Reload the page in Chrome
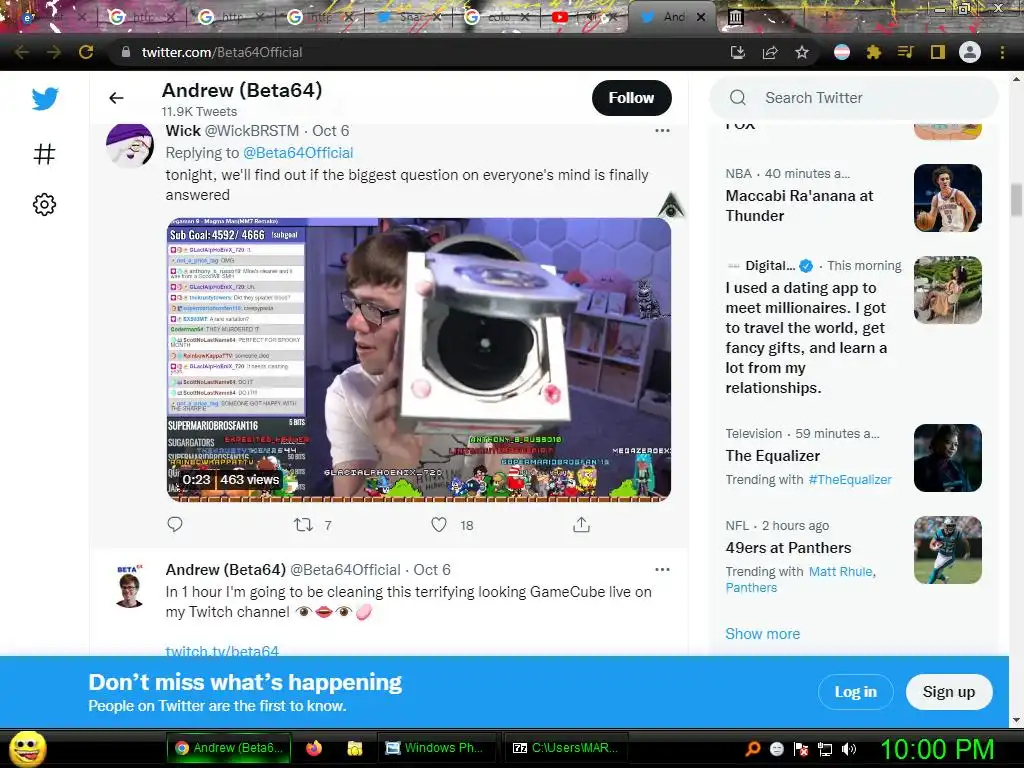This screenshot has height=768, width=1024. coord(86,52)
